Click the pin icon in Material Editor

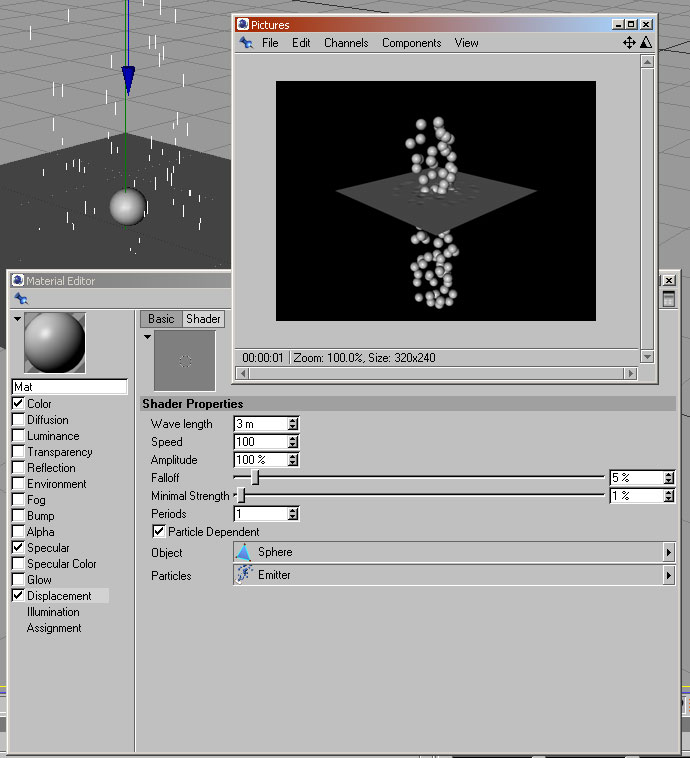[21, 299]
